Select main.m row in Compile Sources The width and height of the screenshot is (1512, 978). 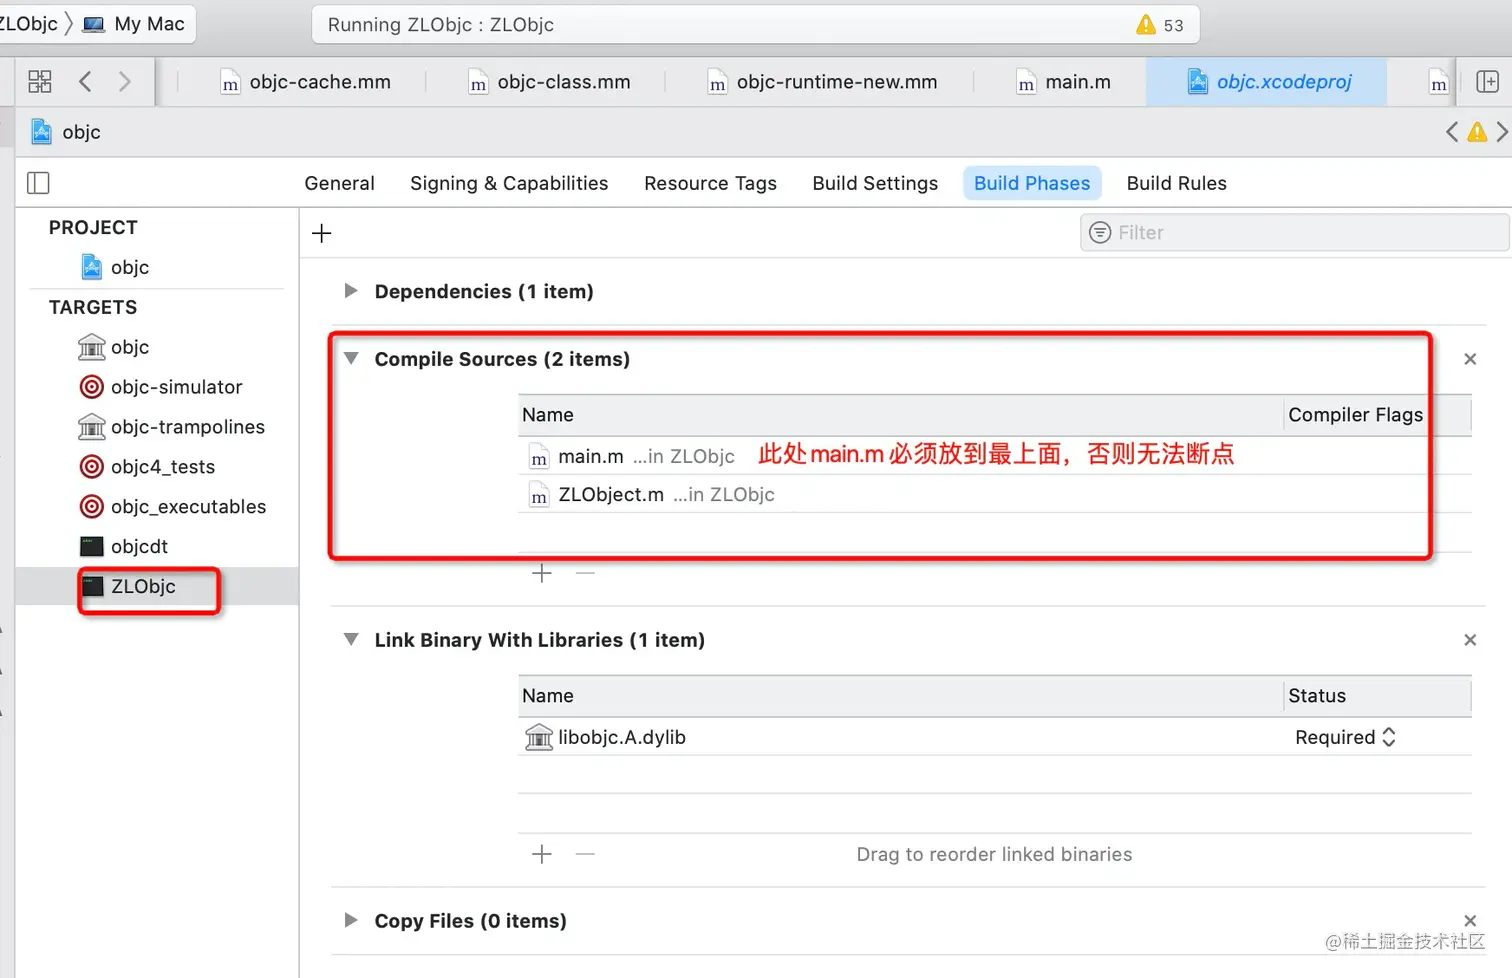(x=995, y=456)
